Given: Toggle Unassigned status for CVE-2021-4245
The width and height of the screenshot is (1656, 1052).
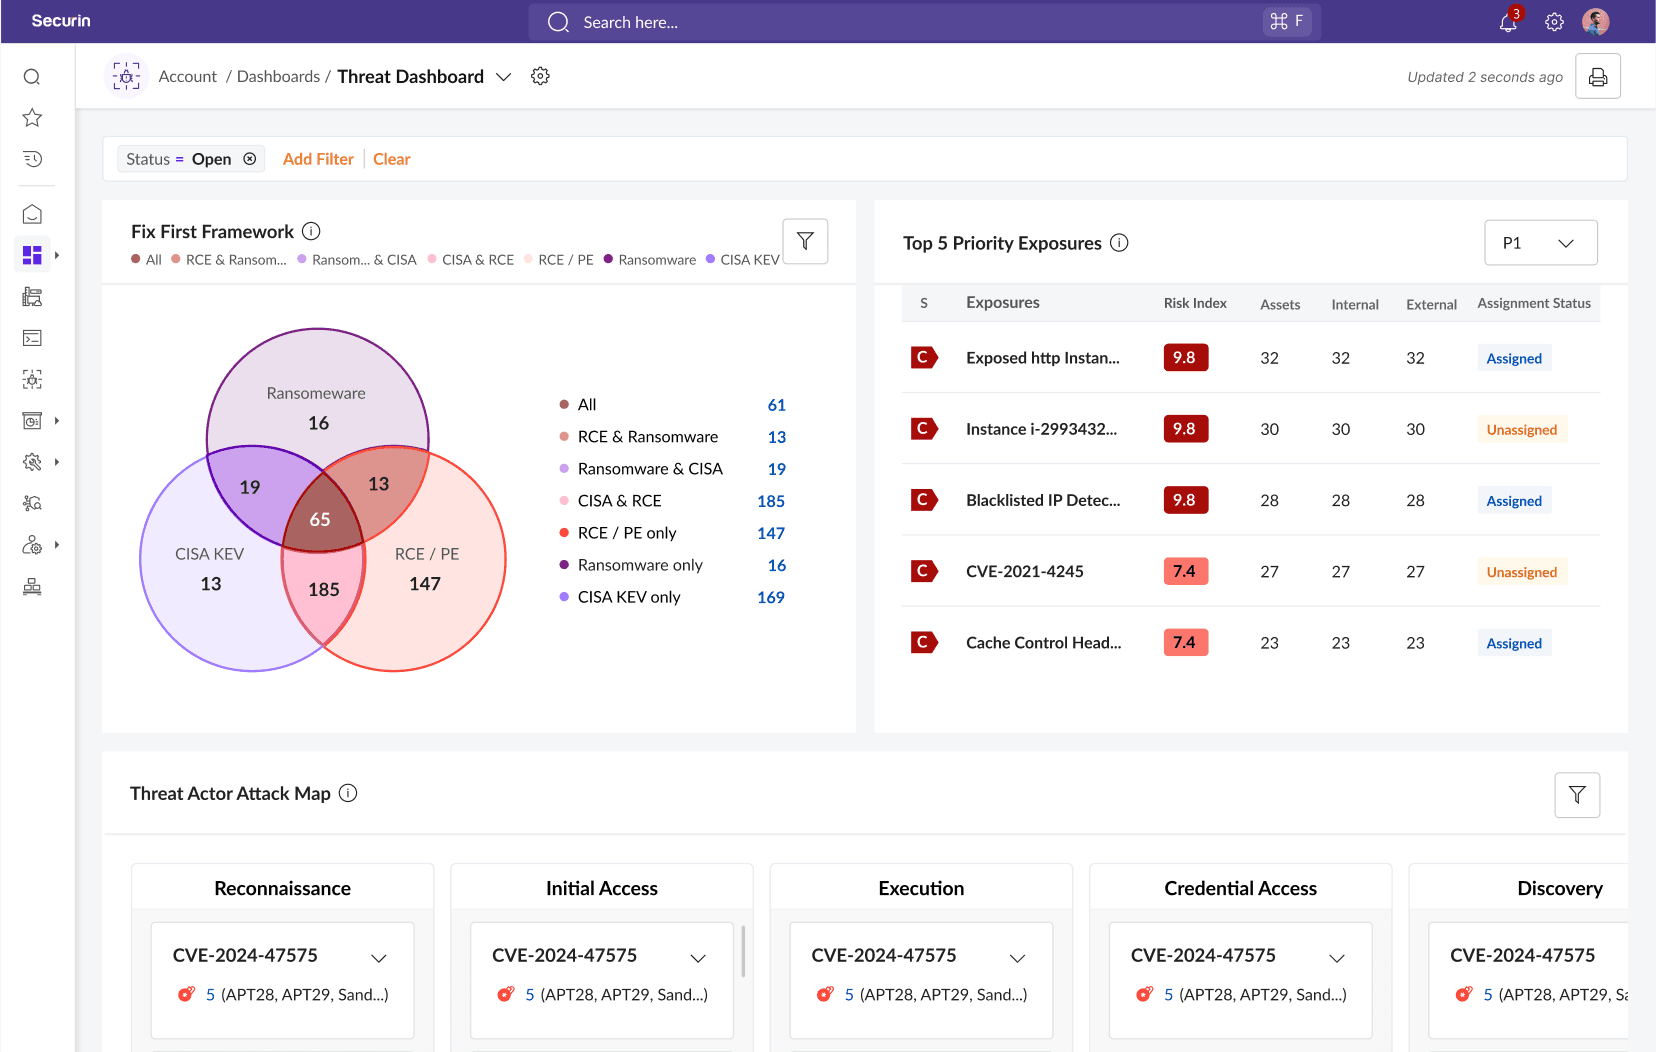Looking at the screenshot, I should click(1521, 571).
